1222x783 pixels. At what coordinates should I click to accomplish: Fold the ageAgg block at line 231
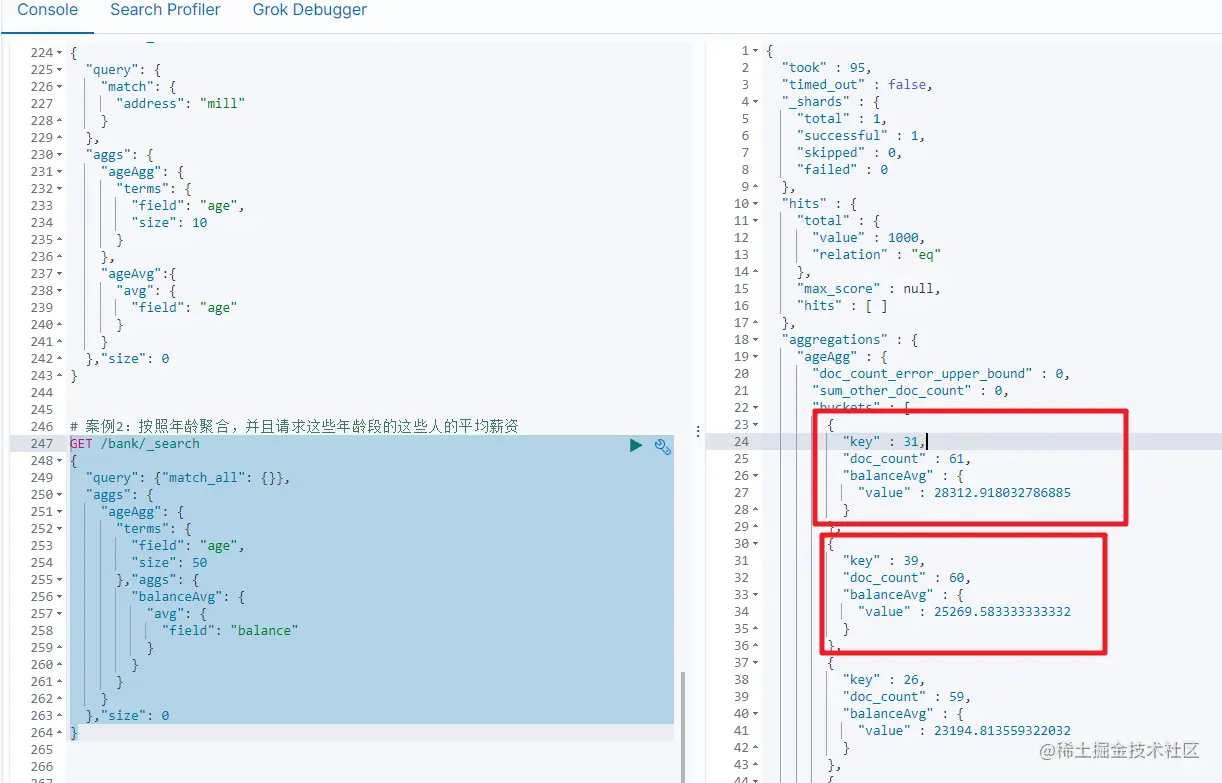59,172
